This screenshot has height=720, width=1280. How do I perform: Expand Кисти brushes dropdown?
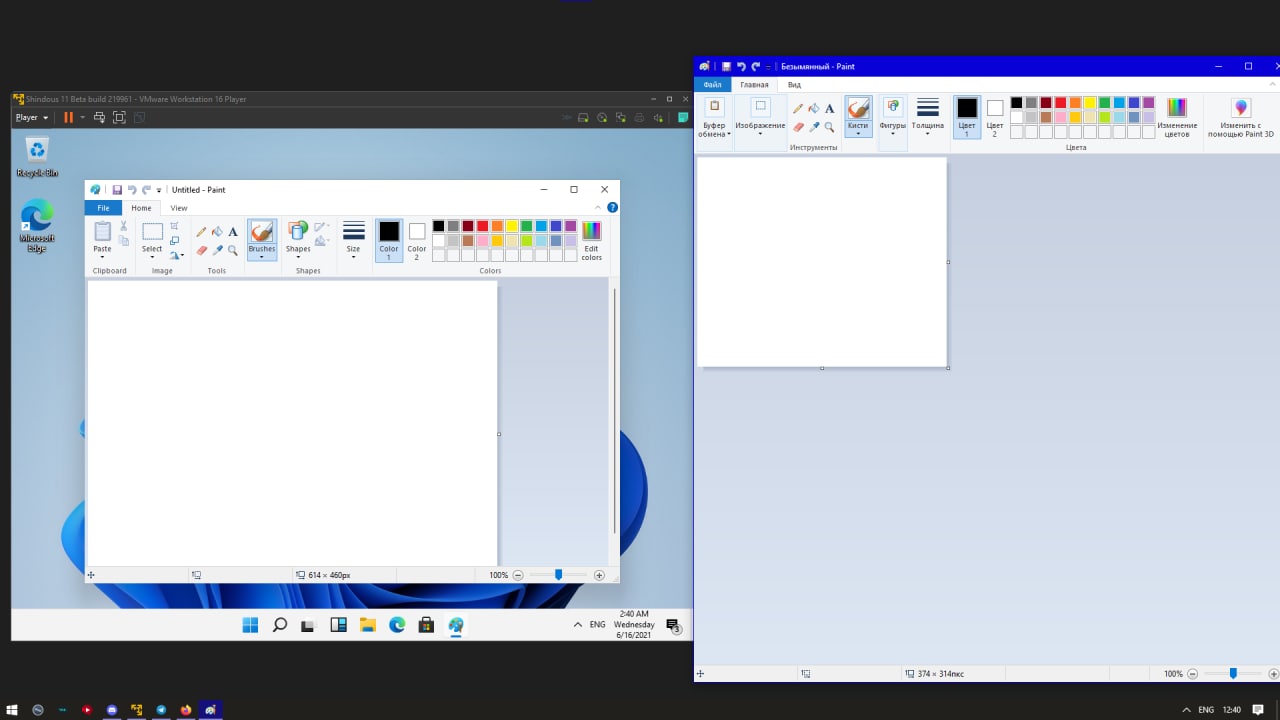point(858,130)
